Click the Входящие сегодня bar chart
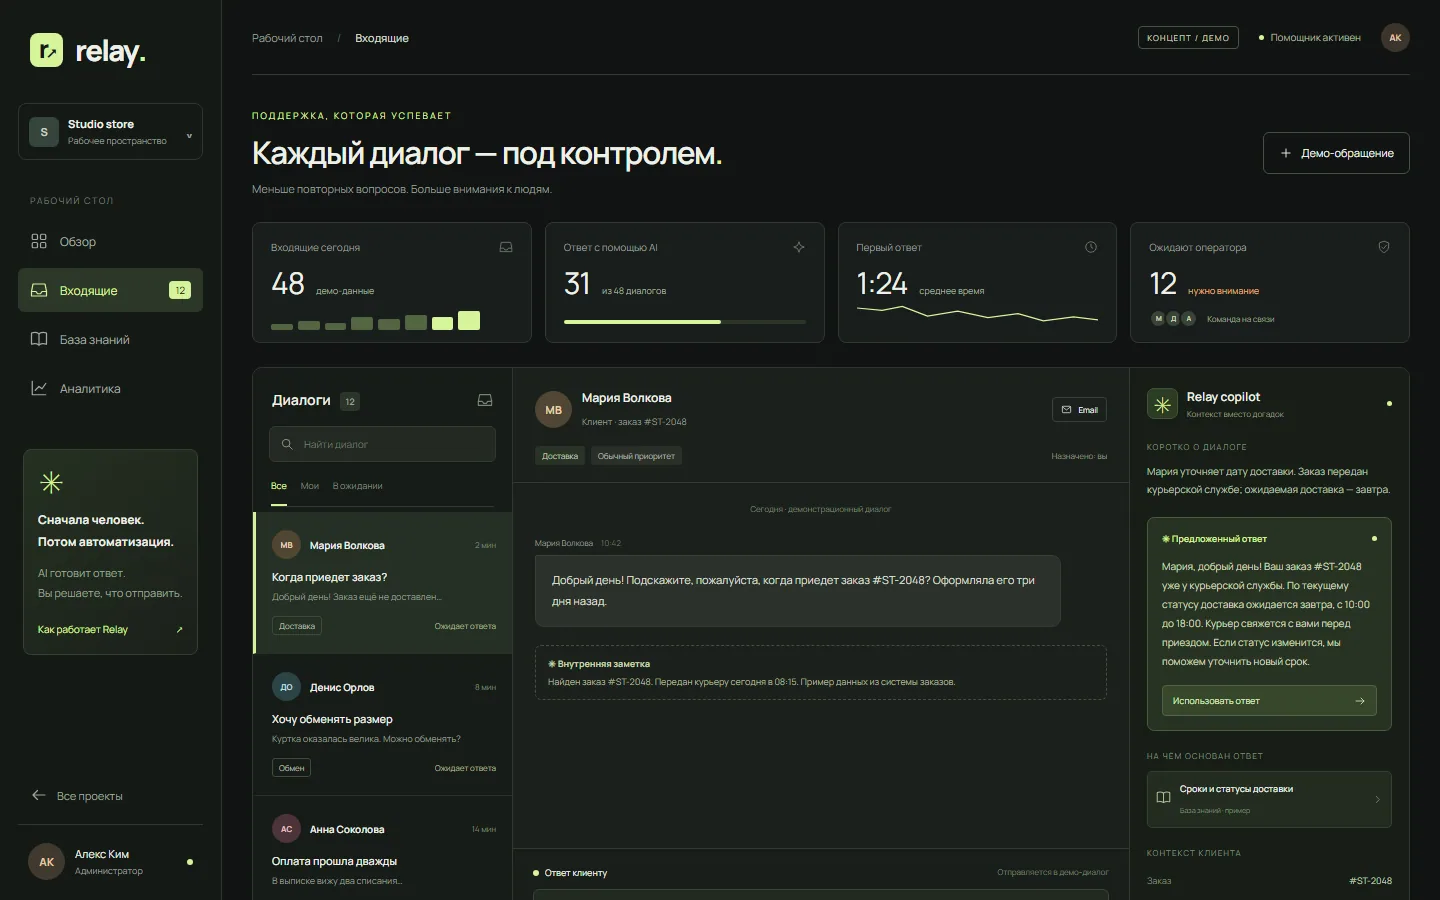 pyautogui.click(x=376, y=321)
